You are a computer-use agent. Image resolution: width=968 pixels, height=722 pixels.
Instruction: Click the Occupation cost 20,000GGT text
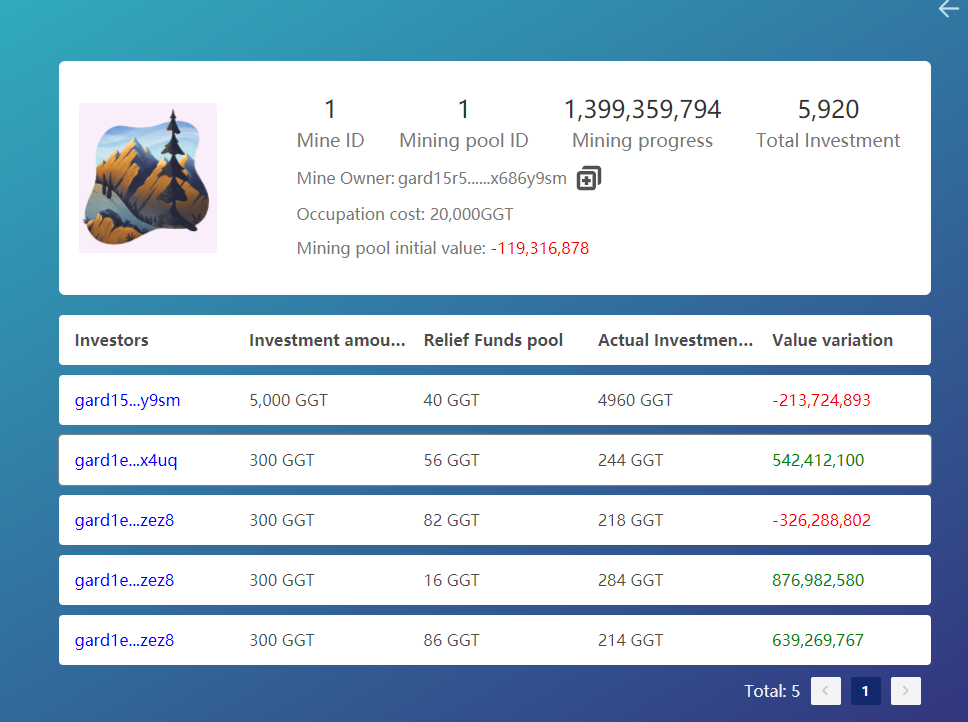(x=405, y=214)
